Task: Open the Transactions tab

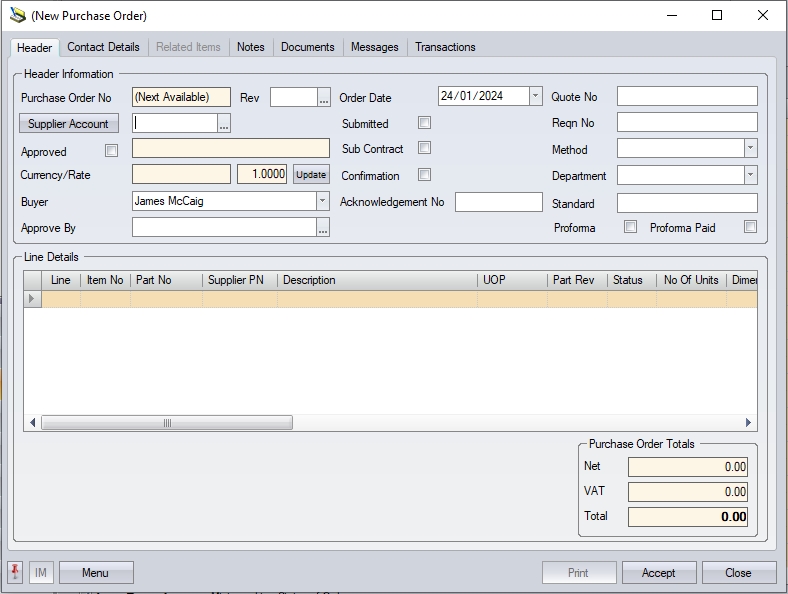Action: click(x=445, y=47)
